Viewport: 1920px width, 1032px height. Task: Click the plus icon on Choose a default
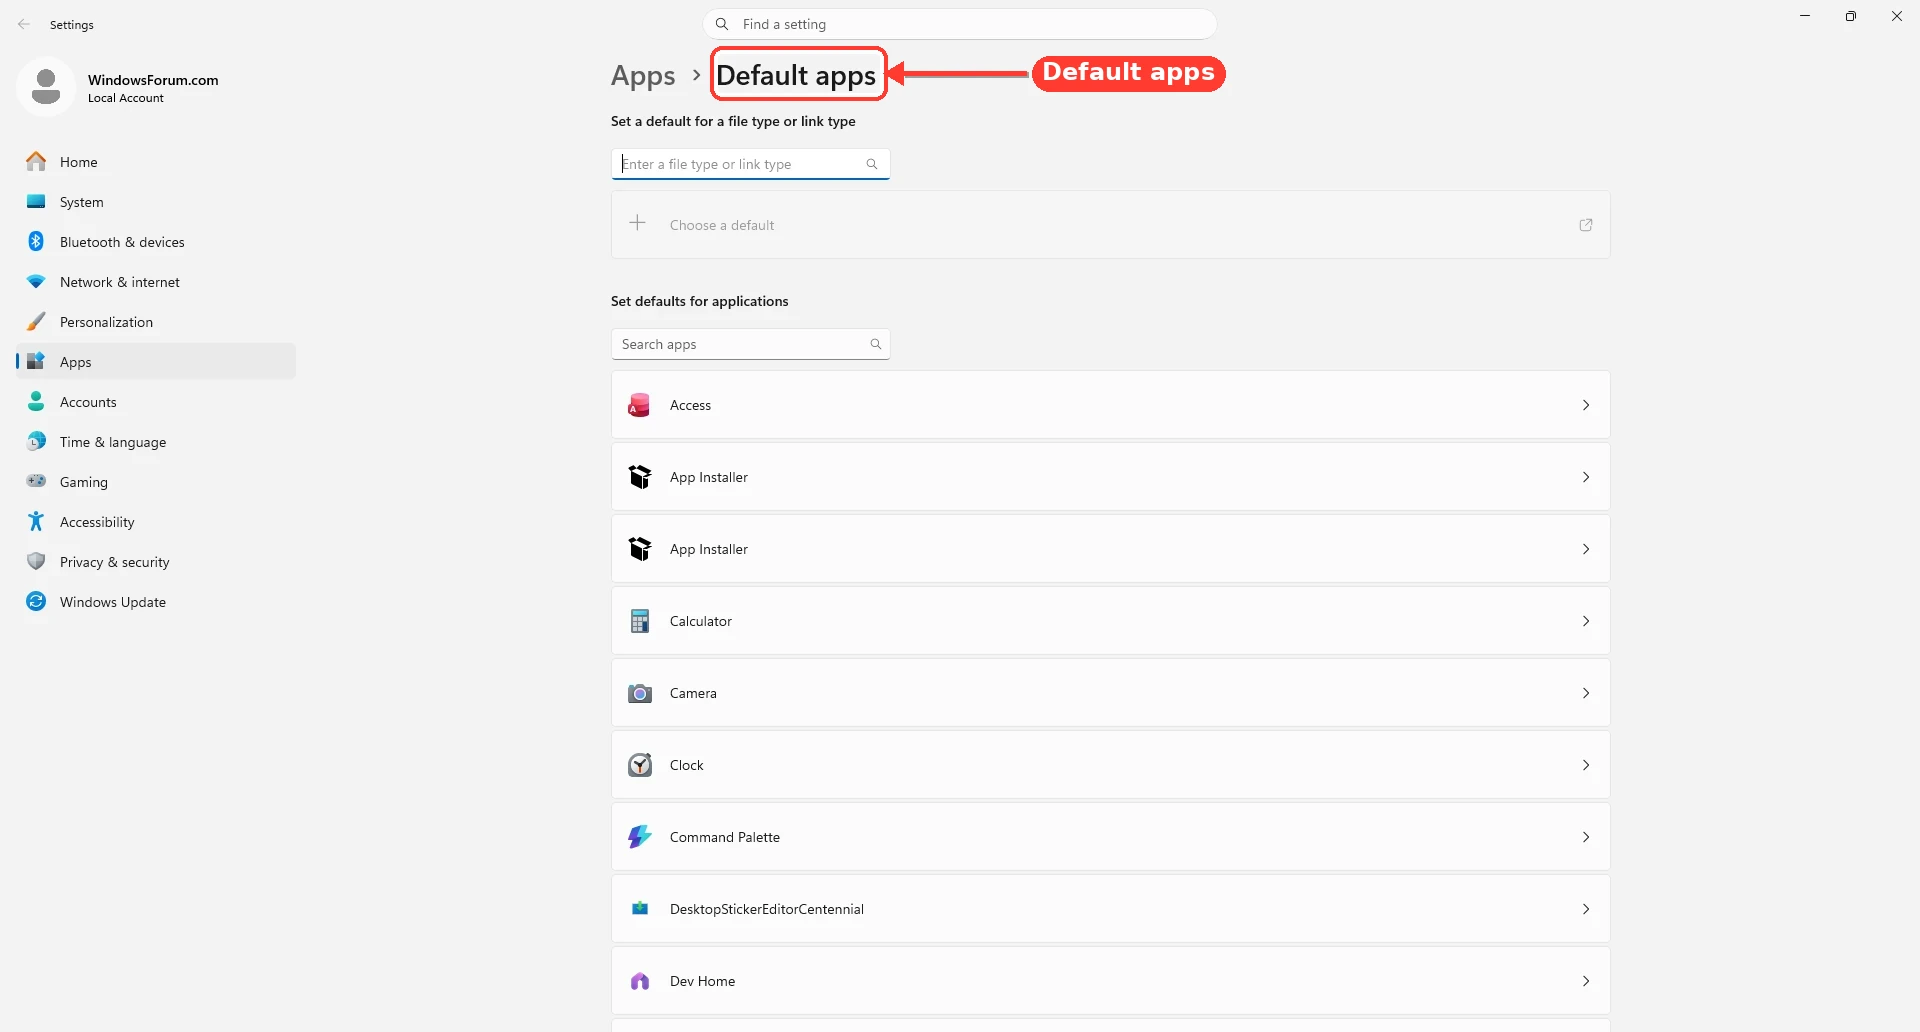click(638, 223)
